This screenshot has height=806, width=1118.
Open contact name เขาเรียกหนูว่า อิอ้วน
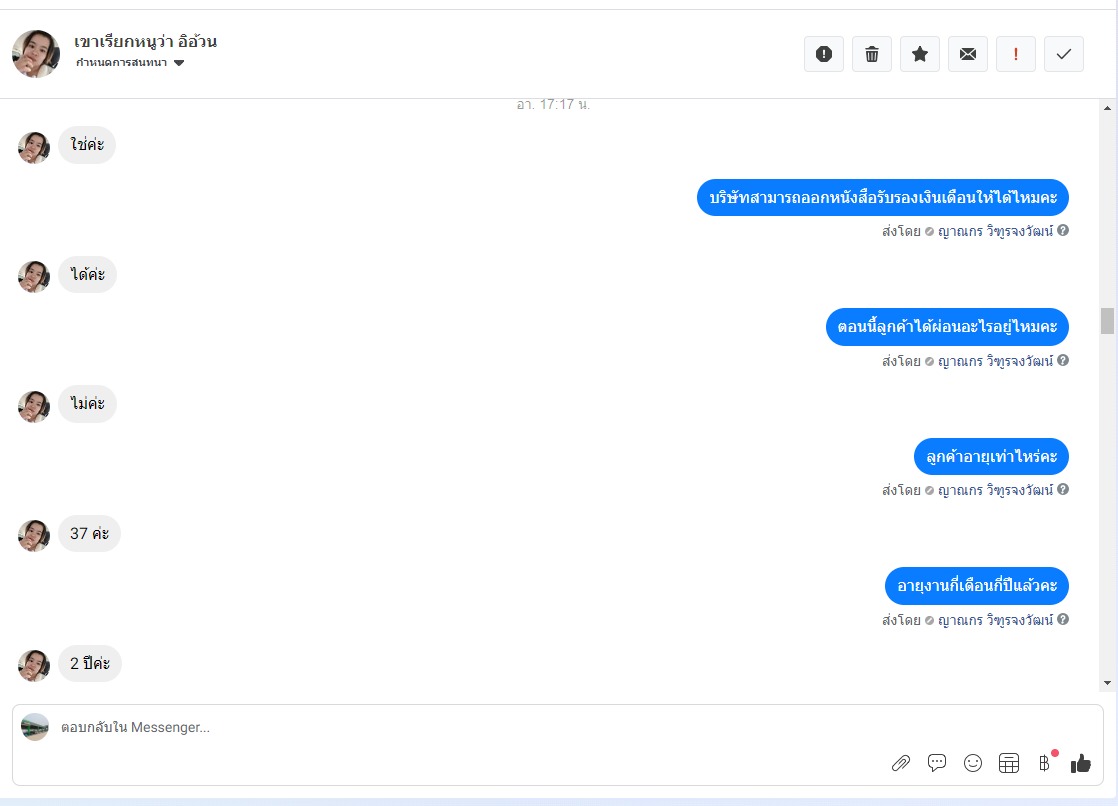(x=145, y=41)
